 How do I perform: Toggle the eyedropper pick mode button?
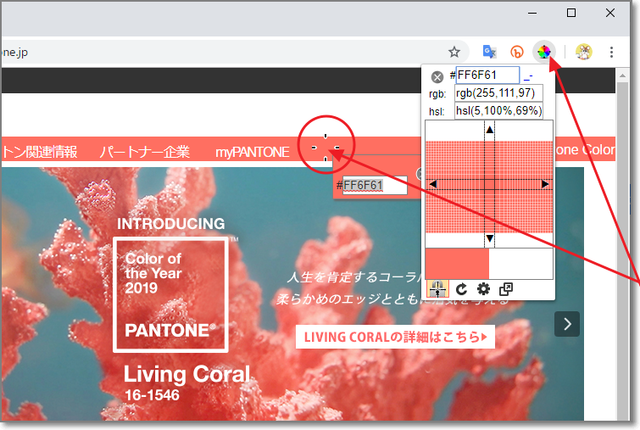(x=437, y=289)
